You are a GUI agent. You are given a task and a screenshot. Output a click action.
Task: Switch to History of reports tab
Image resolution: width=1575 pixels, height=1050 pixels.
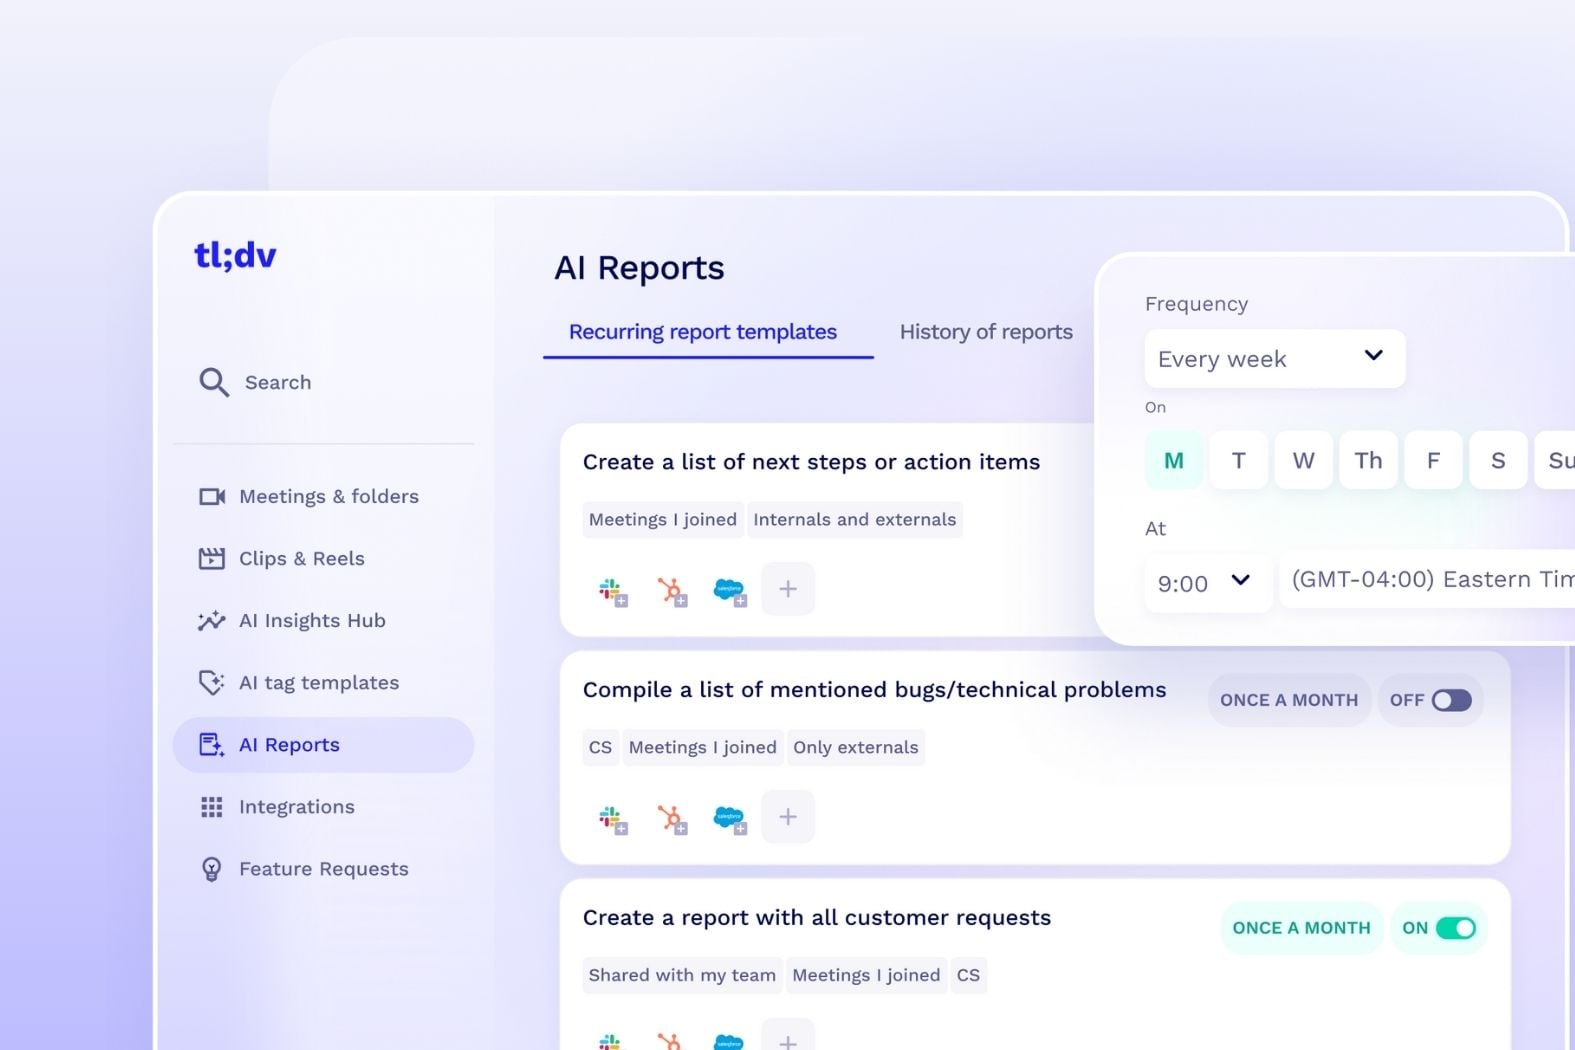[986, 332]
